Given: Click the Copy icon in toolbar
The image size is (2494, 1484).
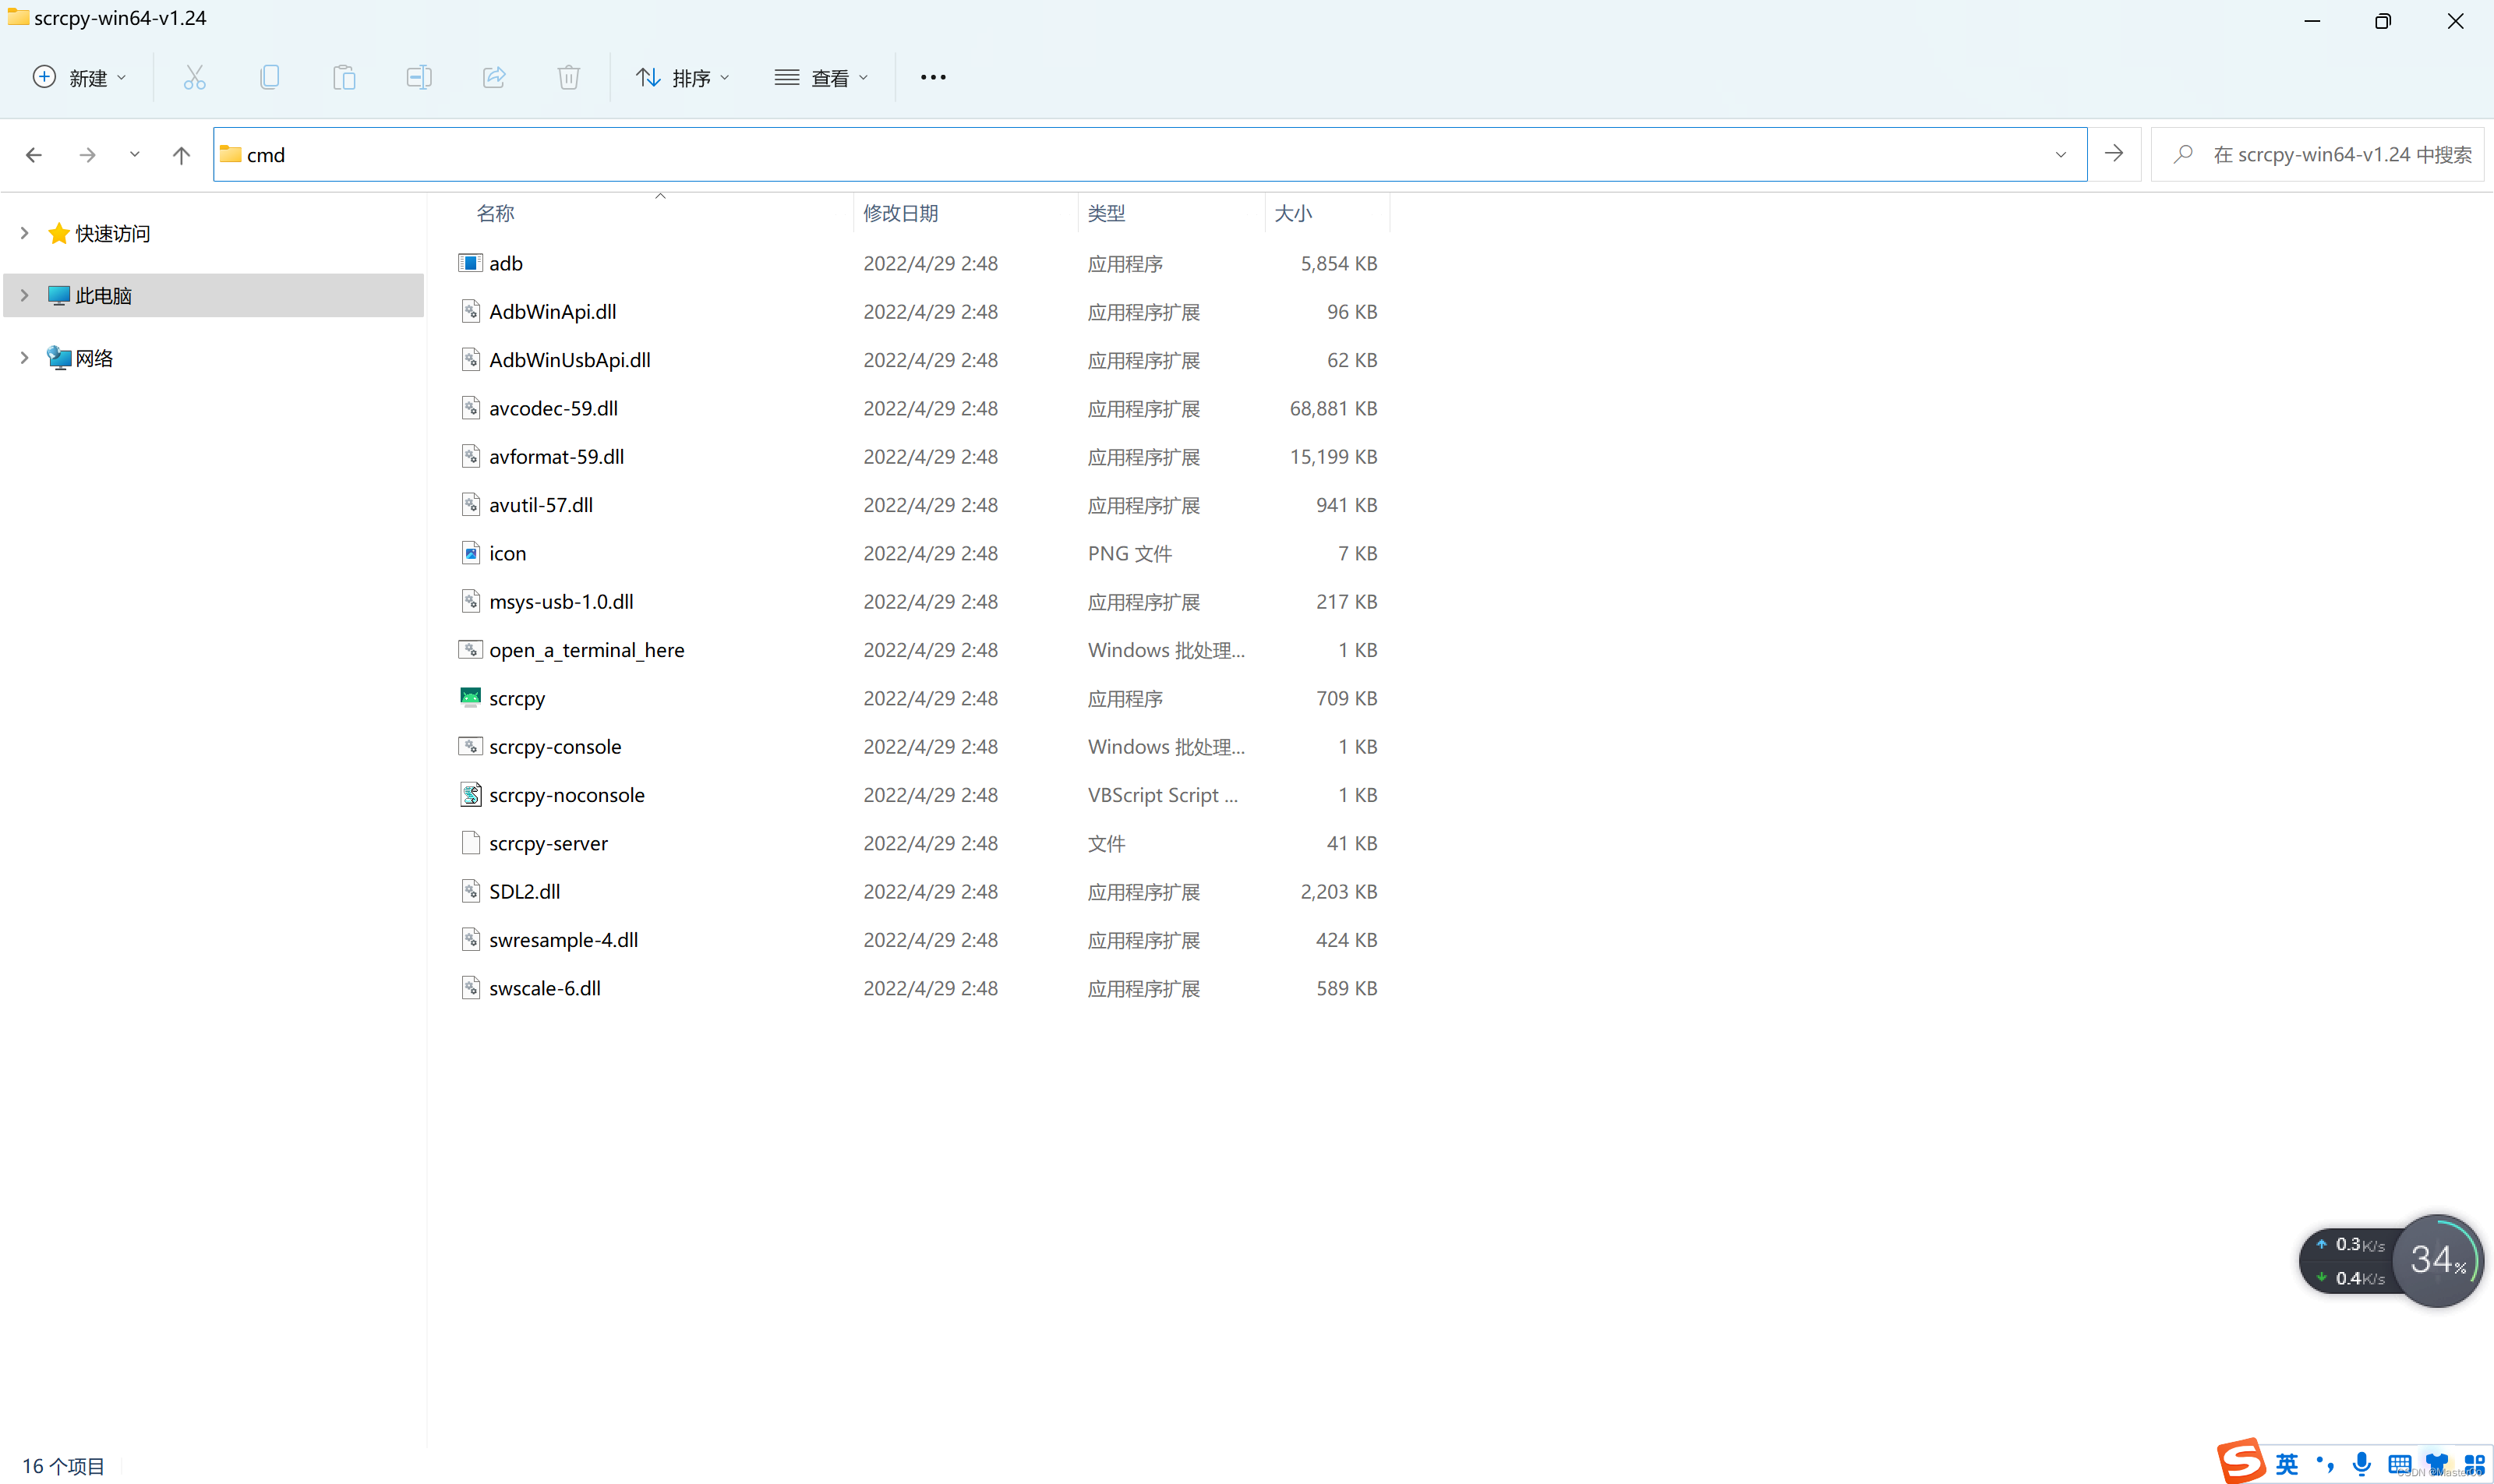Looking at the screenshot, I should 269,77.
